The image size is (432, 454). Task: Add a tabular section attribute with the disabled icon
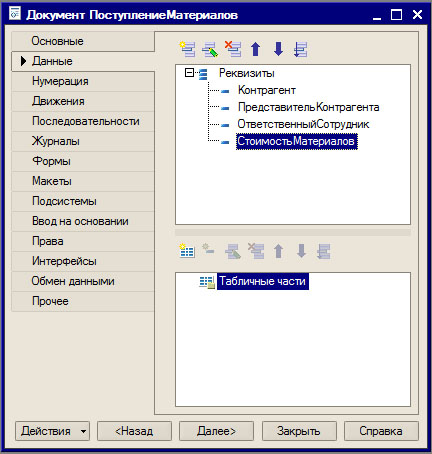click(x=209, y=250)
